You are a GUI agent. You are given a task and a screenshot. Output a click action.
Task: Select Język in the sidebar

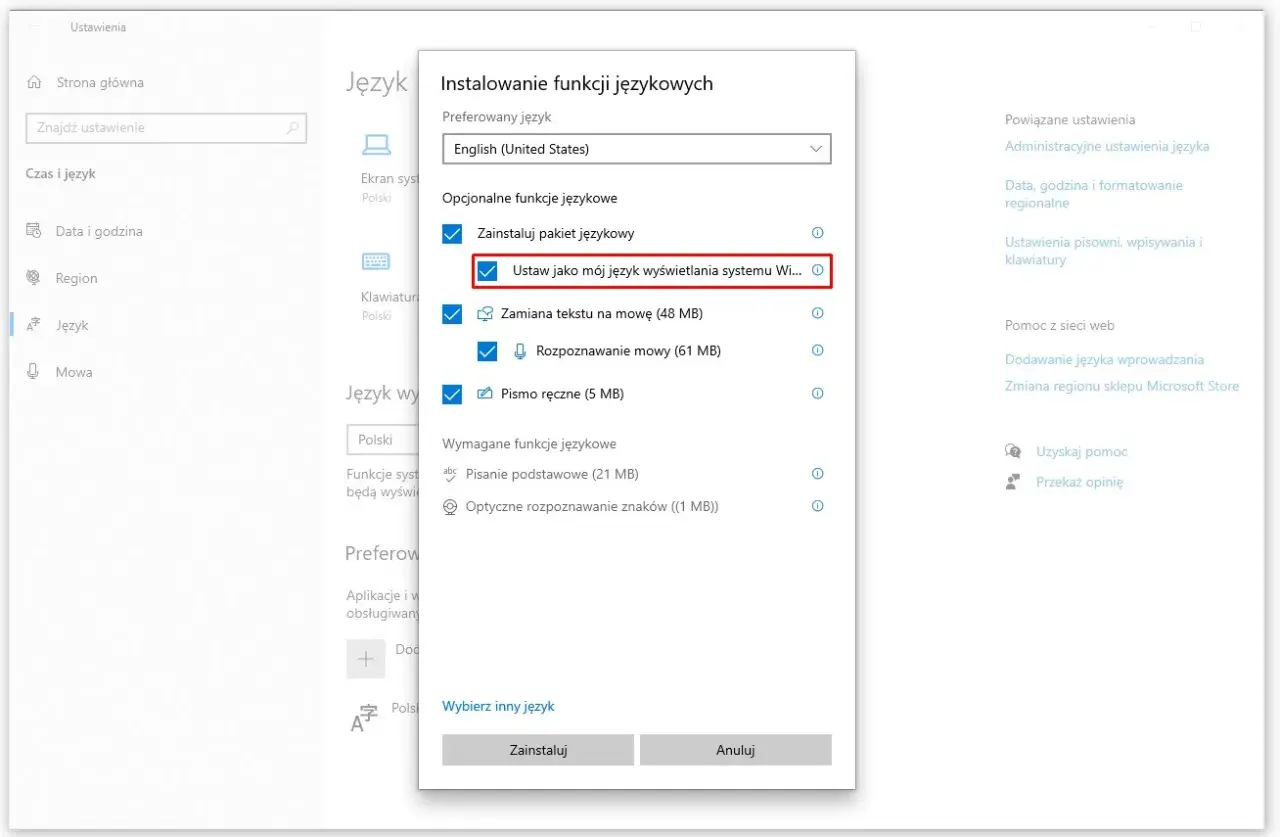click(72, 325)
